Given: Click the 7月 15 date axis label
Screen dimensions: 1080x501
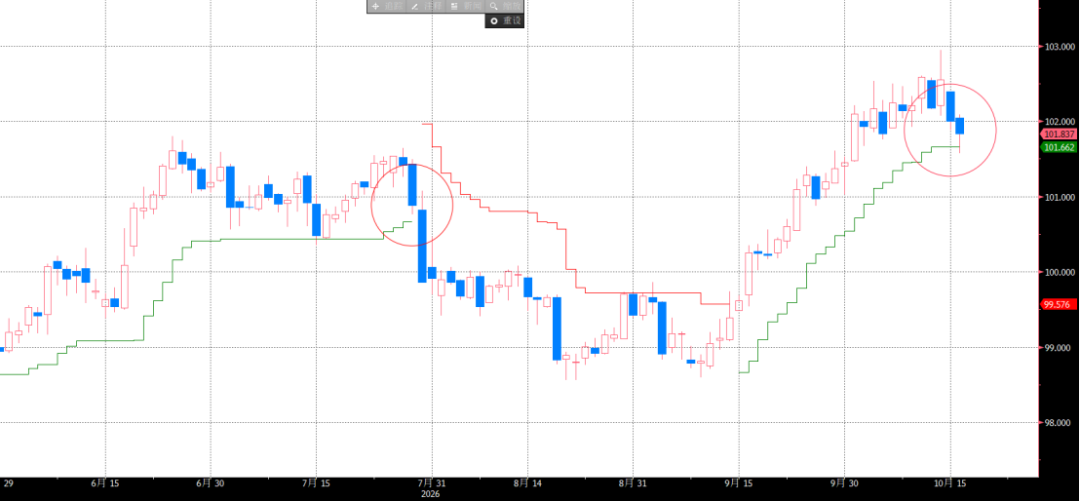Looking at the screenshot, I should [x=318, y=484].
